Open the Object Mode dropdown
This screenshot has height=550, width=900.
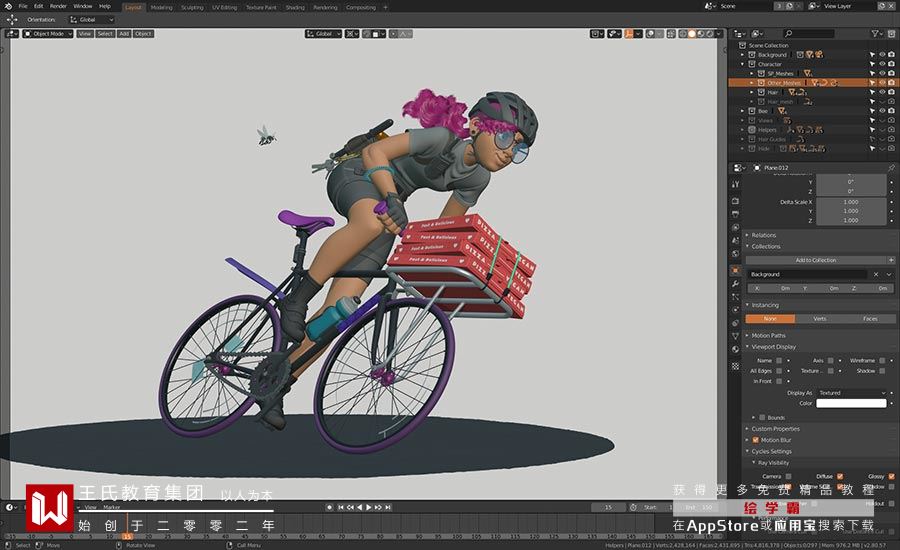(48, 34)
